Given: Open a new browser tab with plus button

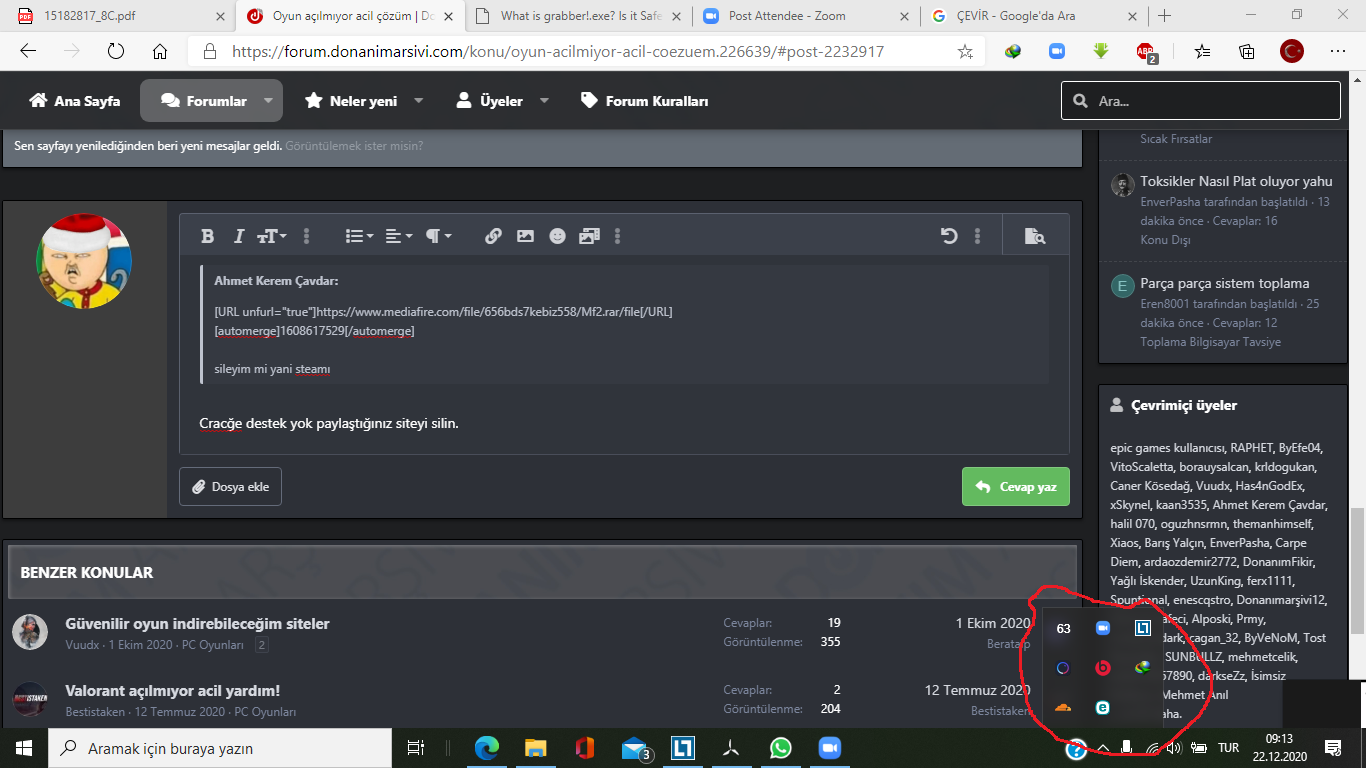Looking at the screenshot, I should 1164,16.
